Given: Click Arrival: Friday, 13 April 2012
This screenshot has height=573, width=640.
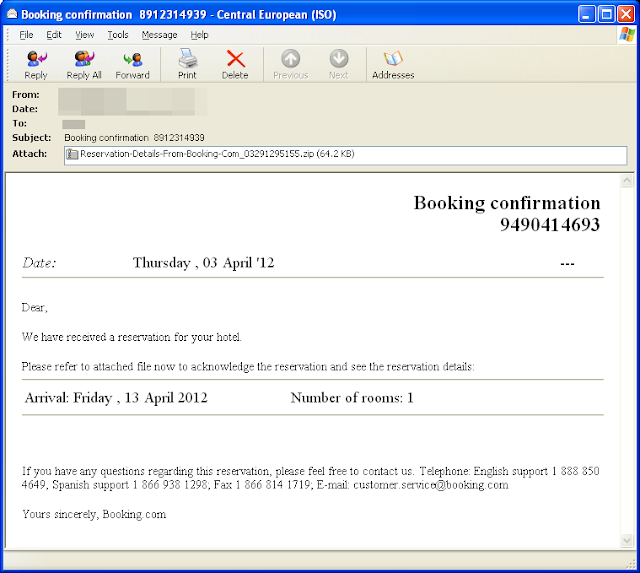Looking at the screenshot, I should pos(116,398).
